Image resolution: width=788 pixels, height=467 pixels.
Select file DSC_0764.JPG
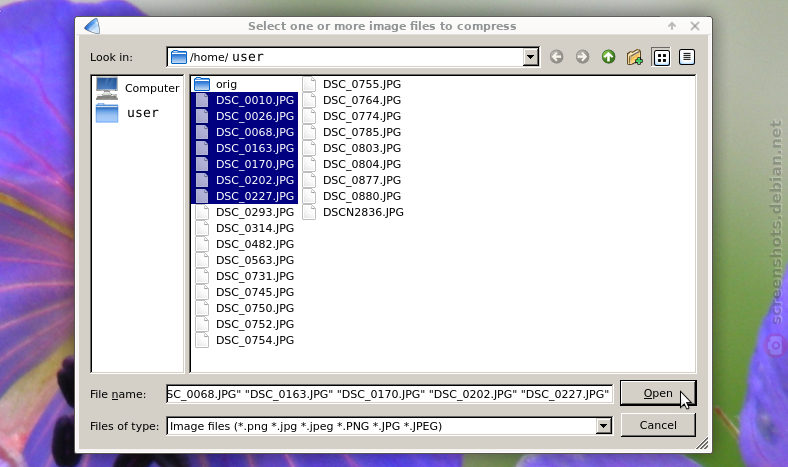[x=352, y=100]
